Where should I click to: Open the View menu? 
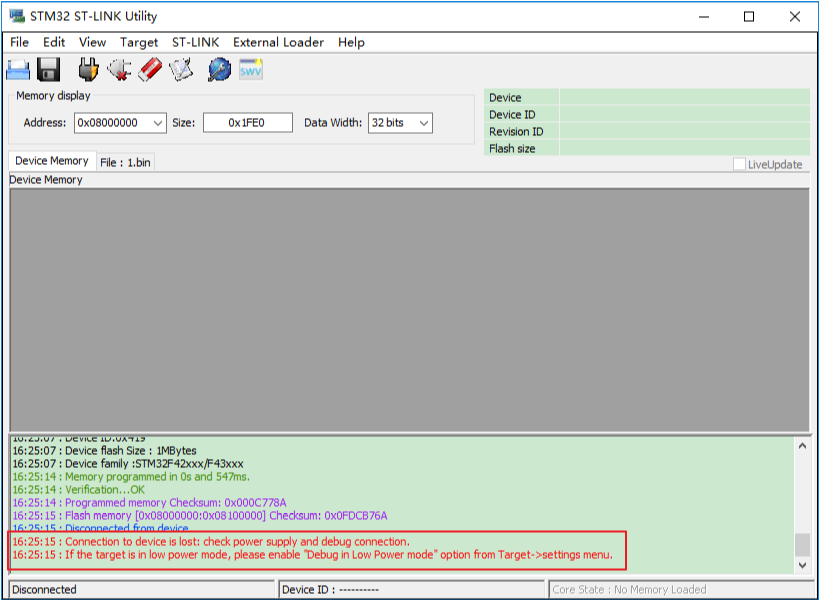click(92, 42)
